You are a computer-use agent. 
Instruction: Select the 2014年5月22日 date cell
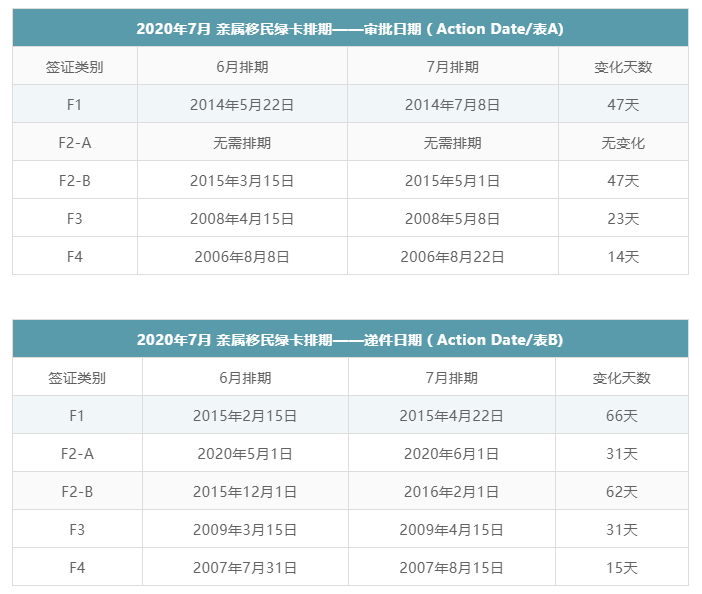coord(242,104)
